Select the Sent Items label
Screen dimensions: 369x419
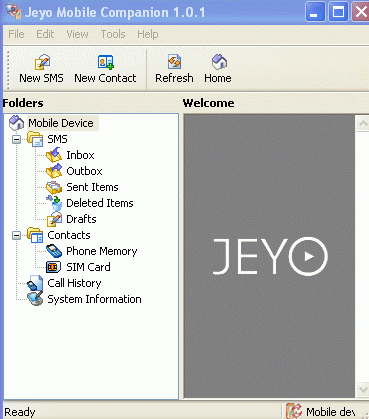[92, 187]
